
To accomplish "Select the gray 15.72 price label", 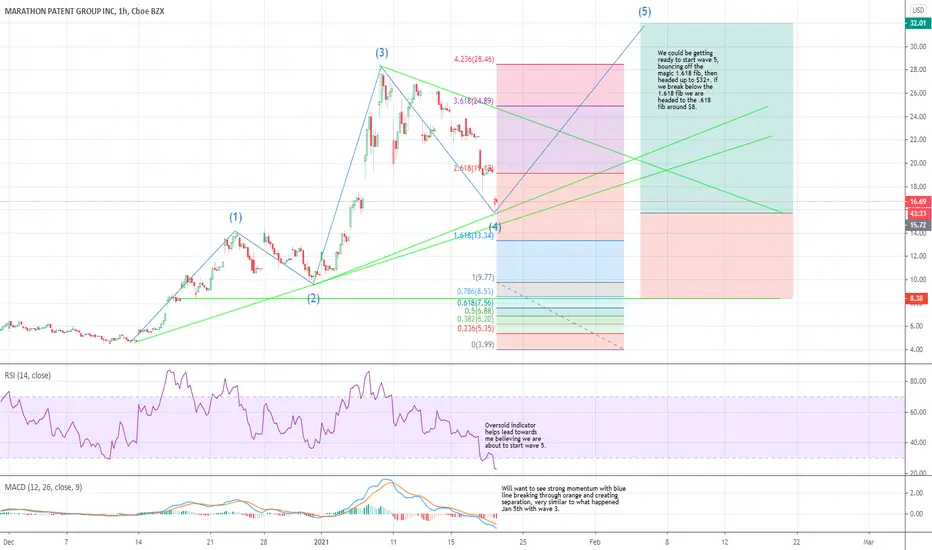I will coord(918,225).
